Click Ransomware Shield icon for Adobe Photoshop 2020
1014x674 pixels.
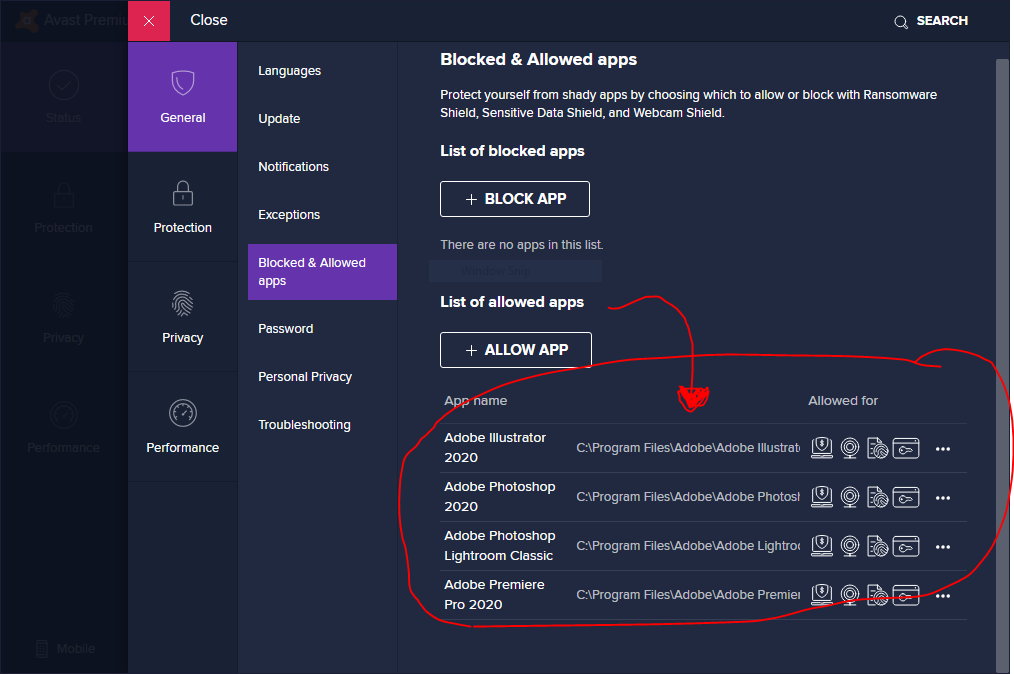coord(822,497)
